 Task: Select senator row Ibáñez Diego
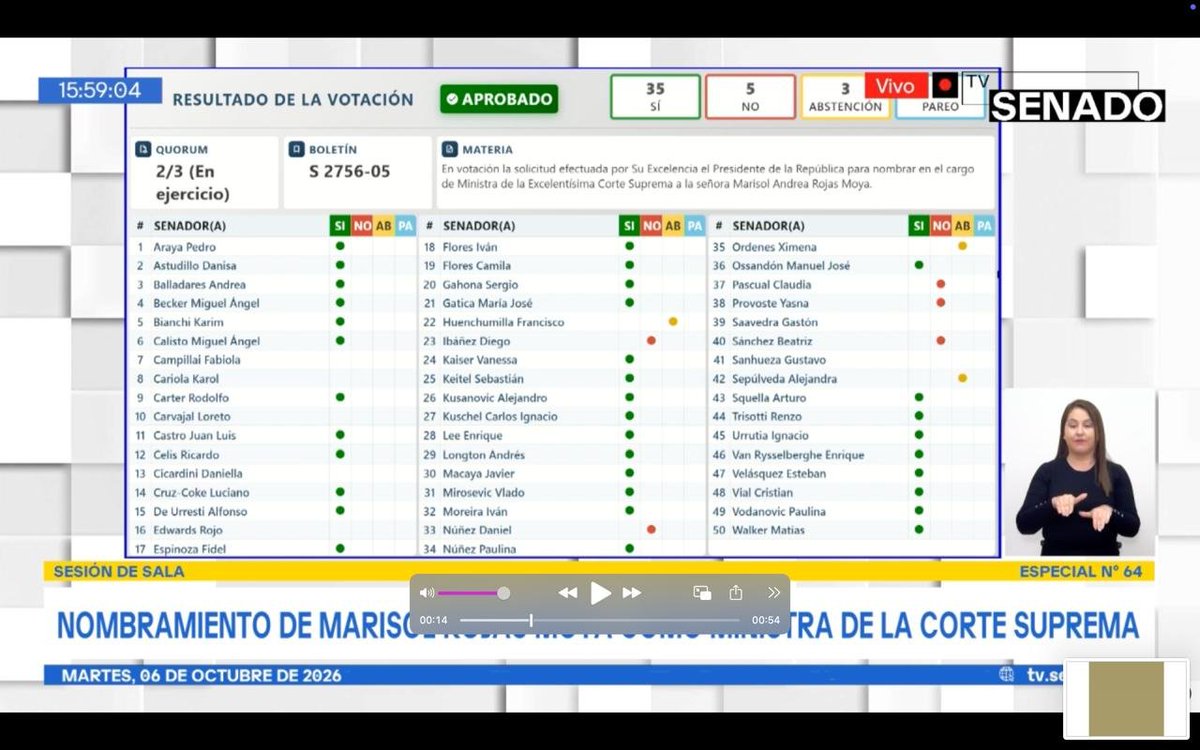(x=562, y=341)
